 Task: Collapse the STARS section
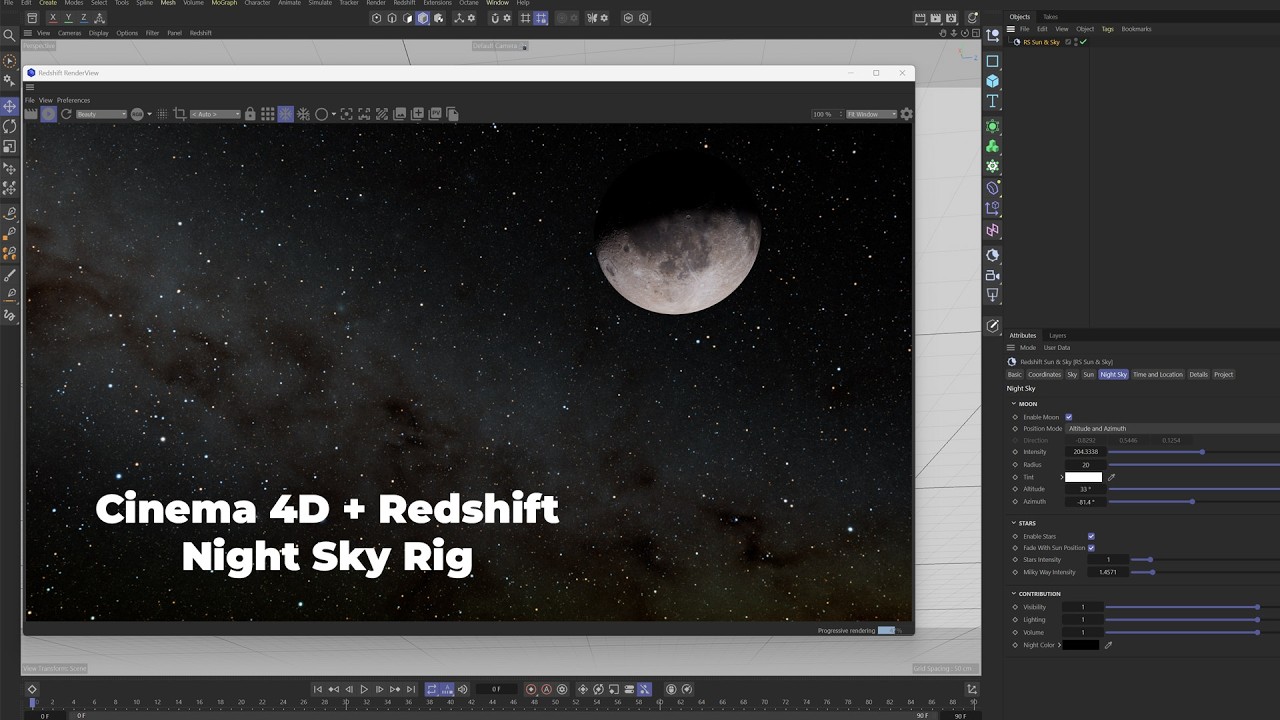[1013, 523]
